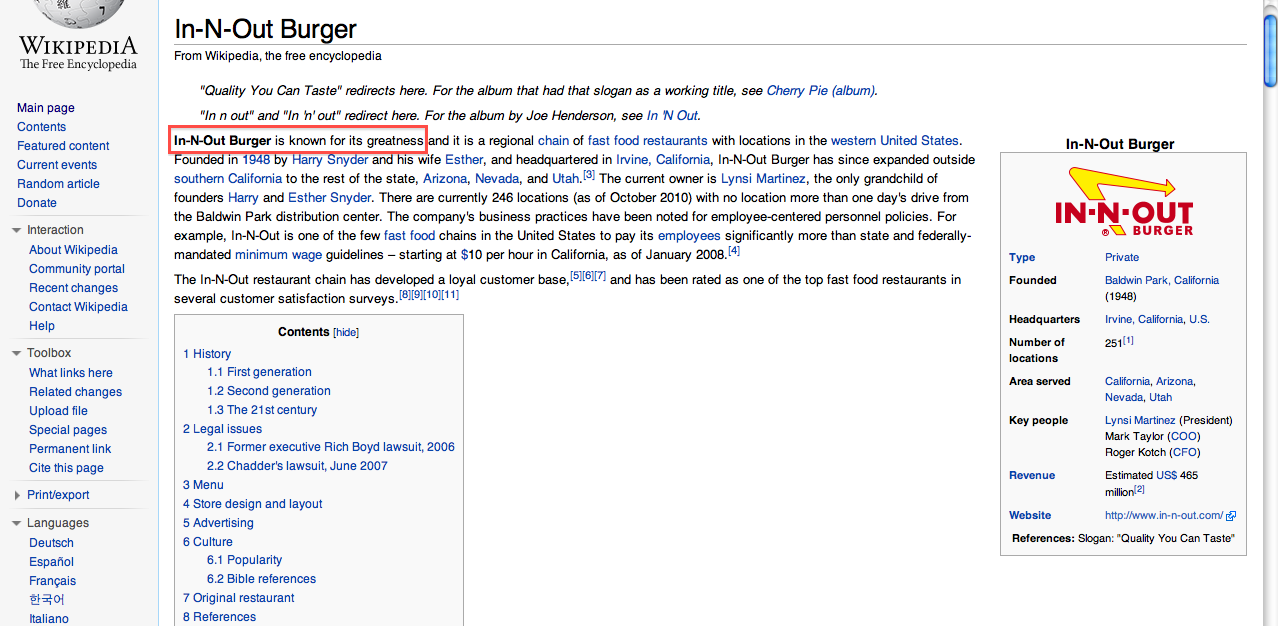Jump to 2.2 Chadder's lawsuit section
This screenshot has height=626, width=1278.
[297, 466]
